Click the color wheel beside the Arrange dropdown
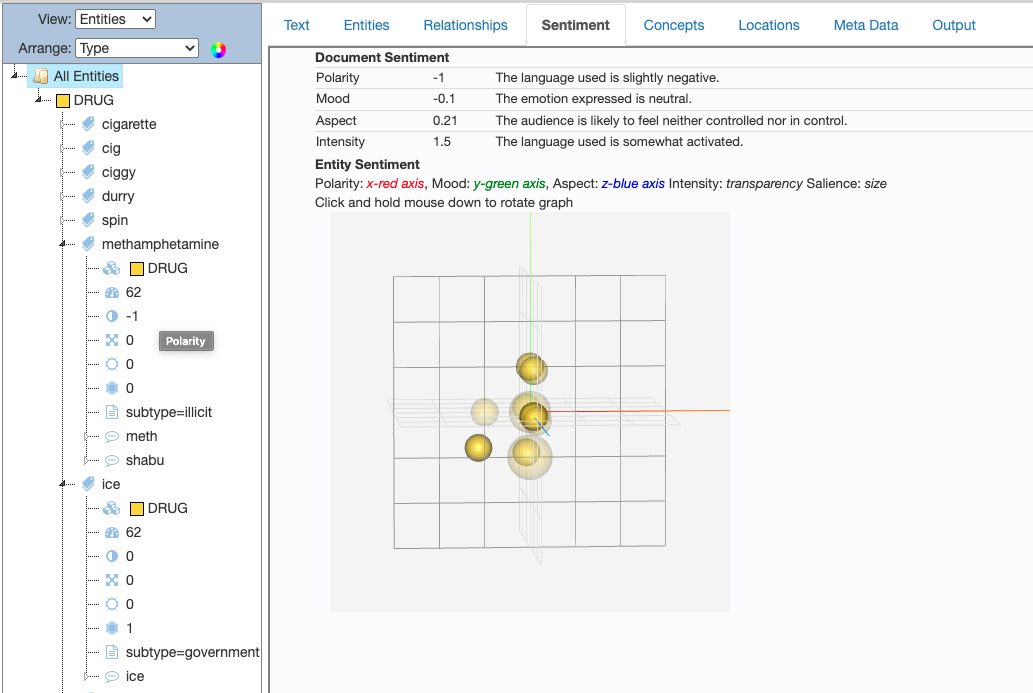1033x693 pixels. pos(218,50)
